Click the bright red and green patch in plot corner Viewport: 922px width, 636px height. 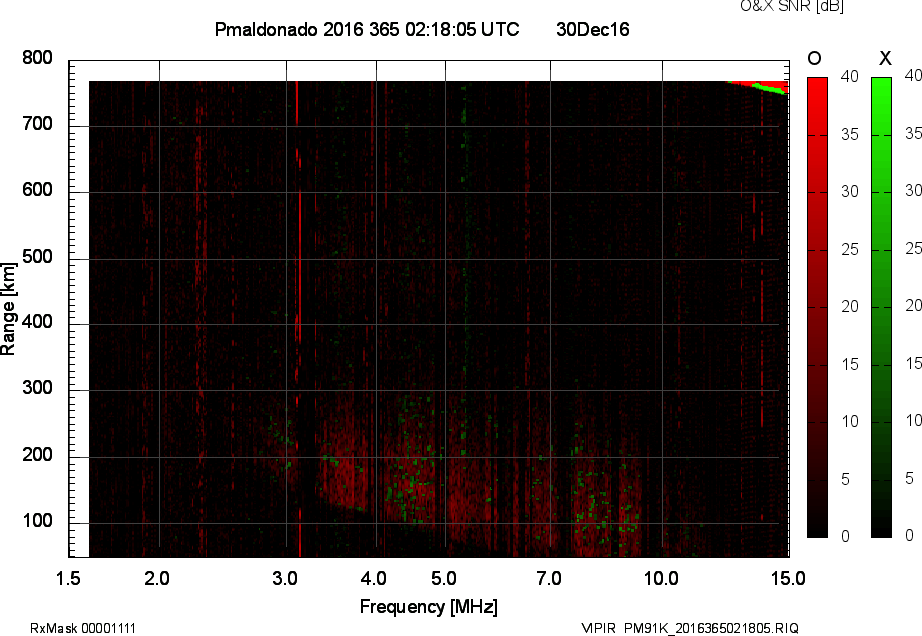(760, 87)
